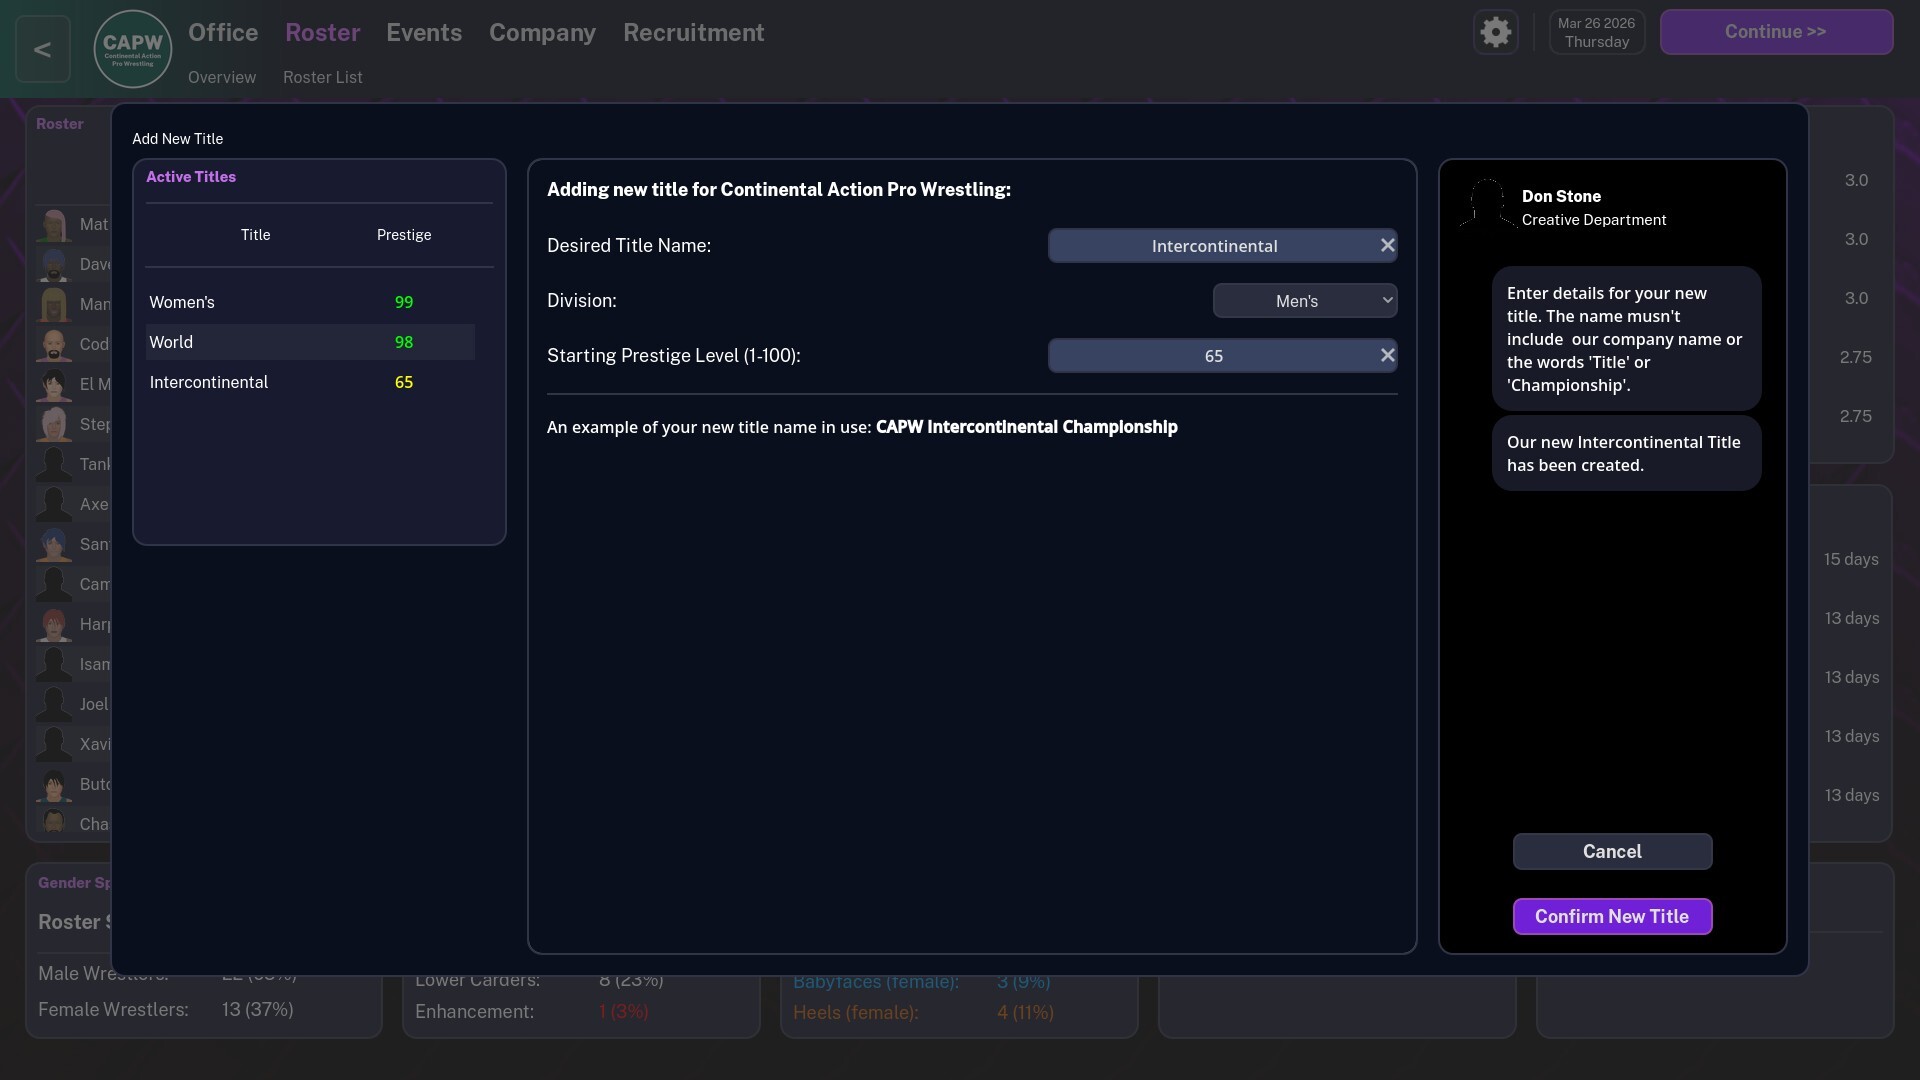Image resolution: width=1920 pixels, height=1080 pixels.
Task: Open the Events menu
Action: [424, 32]
